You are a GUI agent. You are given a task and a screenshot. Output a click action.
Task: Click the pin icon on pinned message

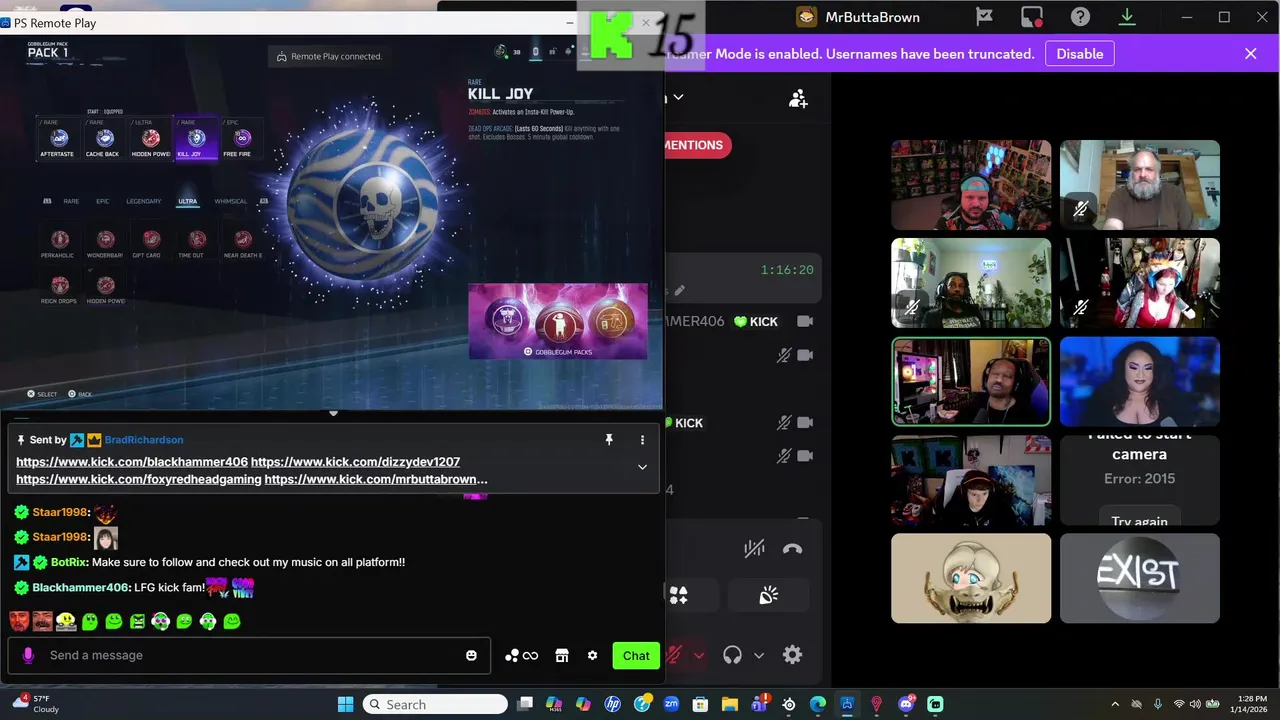[x=609, y=440]
